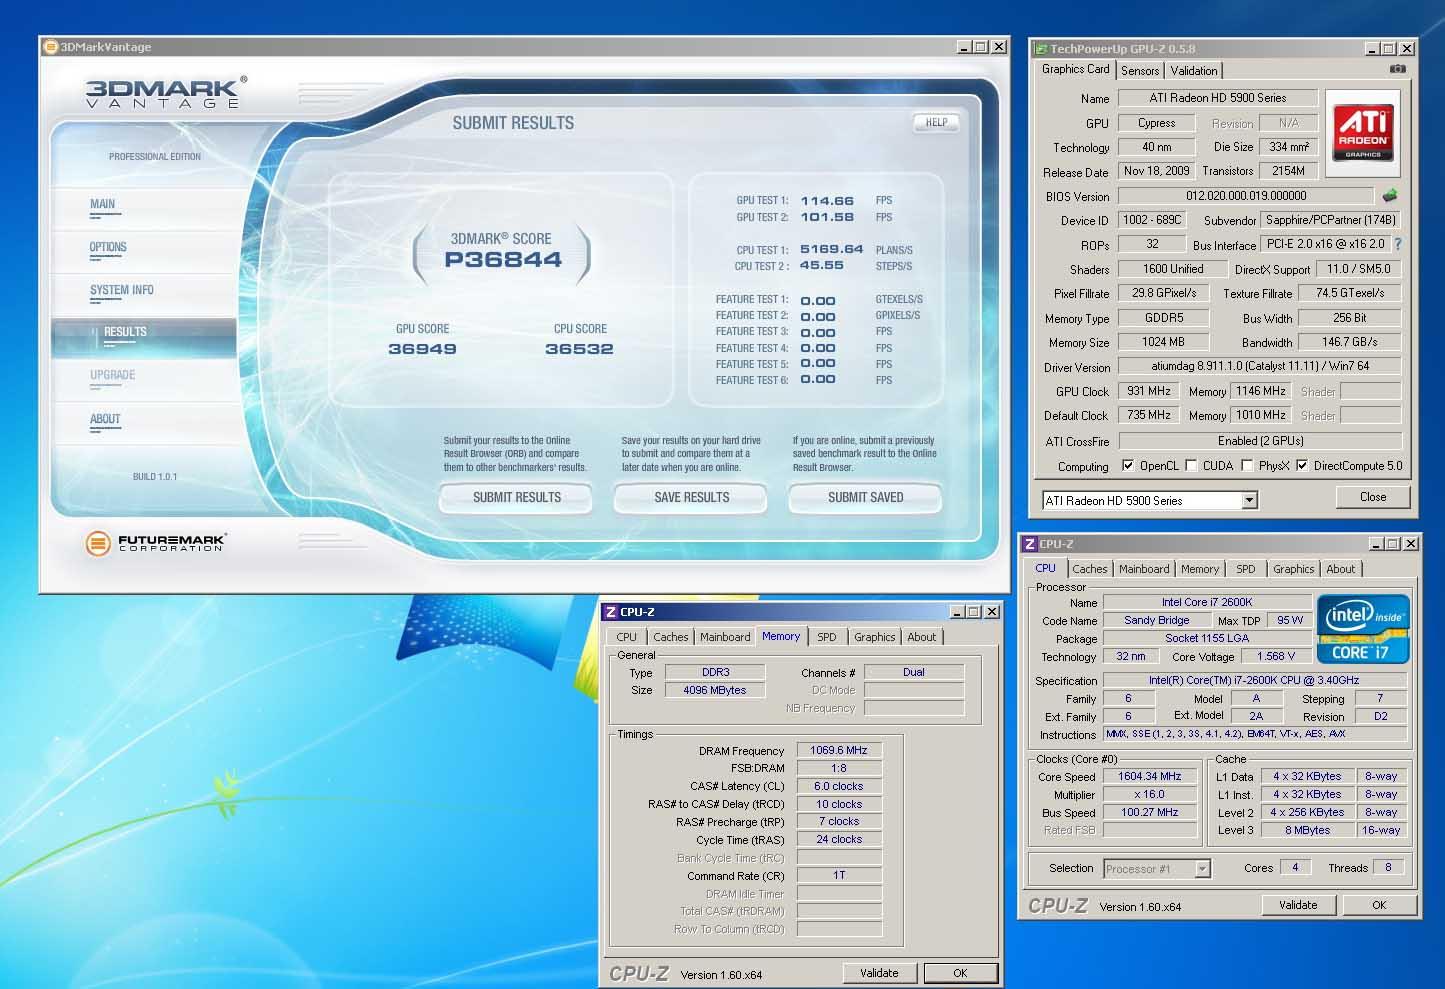Click the CPU-Z CPU window title icon
1445x989 pixels.
1029,544
